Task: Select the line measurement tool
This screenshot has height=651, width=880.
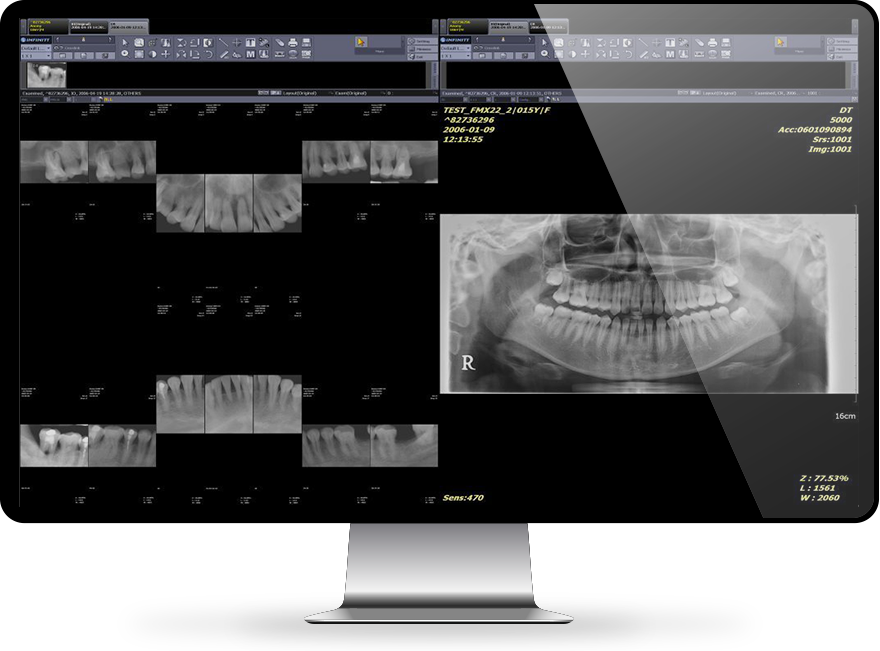Action: tap(224, 43)
